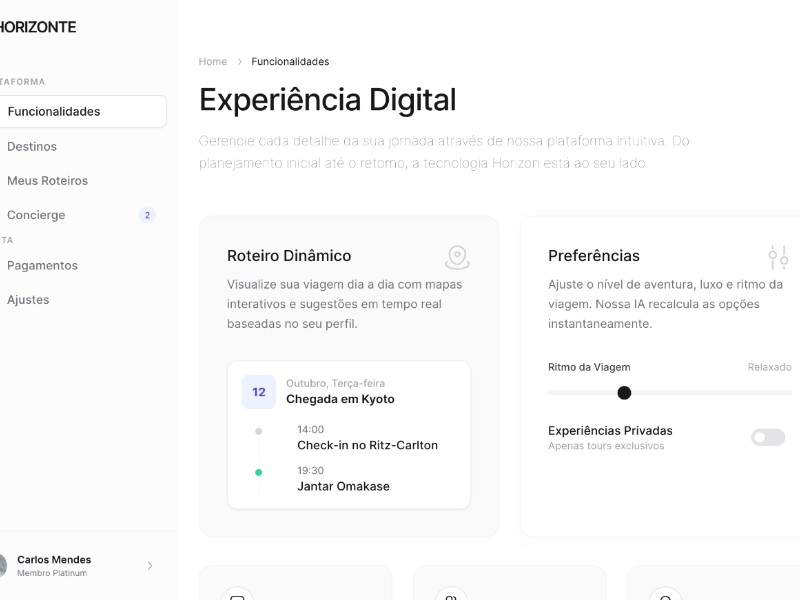Viewport: 800px width, 600px height.
Task: Select the gray timeline dot for the 14:00 check-in
Action: point(259,431)
